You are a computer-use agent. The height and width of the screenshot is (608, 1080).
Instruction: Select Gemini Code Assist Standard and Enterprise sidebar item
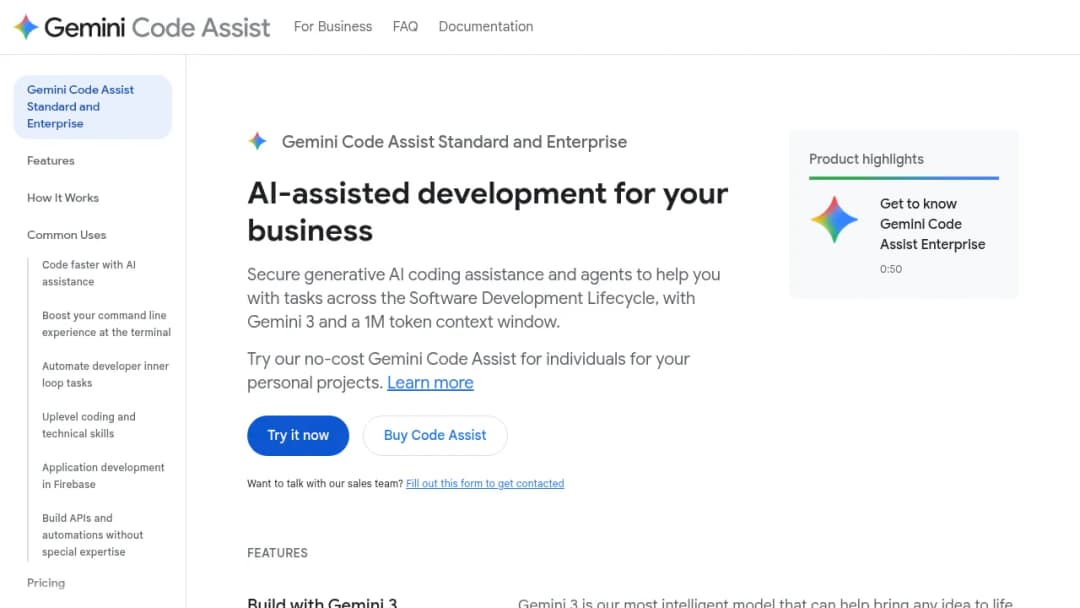point(92,107)
